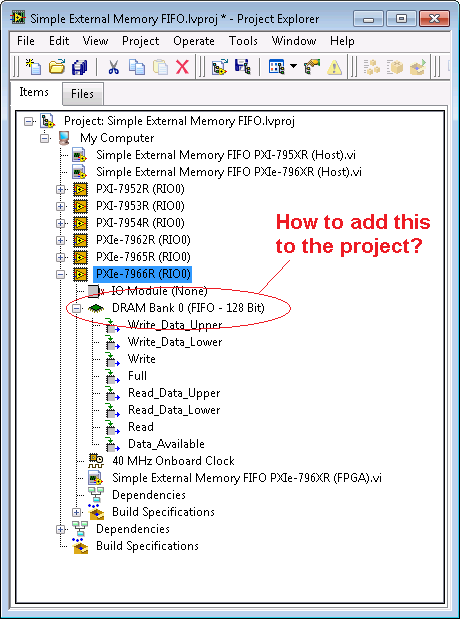This screenshot has width=461, height=619.
Task: Open the Tools menu
Action: [243, 41]
